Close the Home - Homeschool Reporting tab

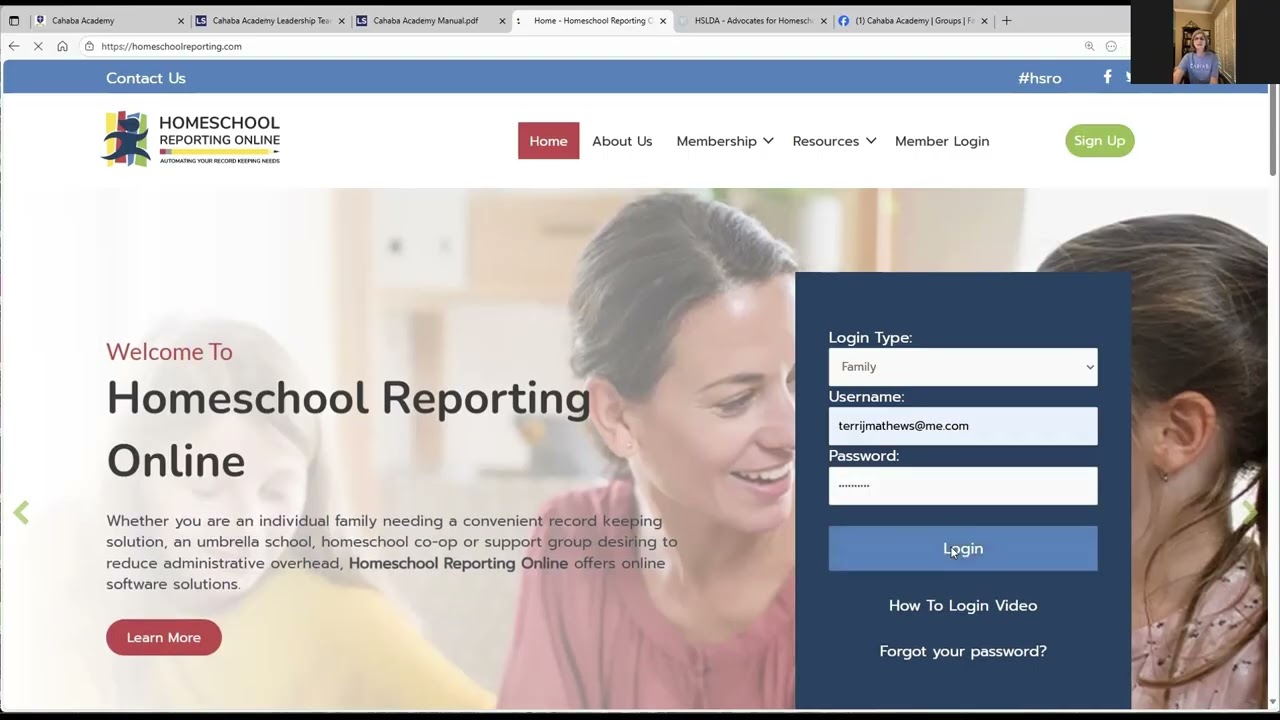[x=662, y=21]
